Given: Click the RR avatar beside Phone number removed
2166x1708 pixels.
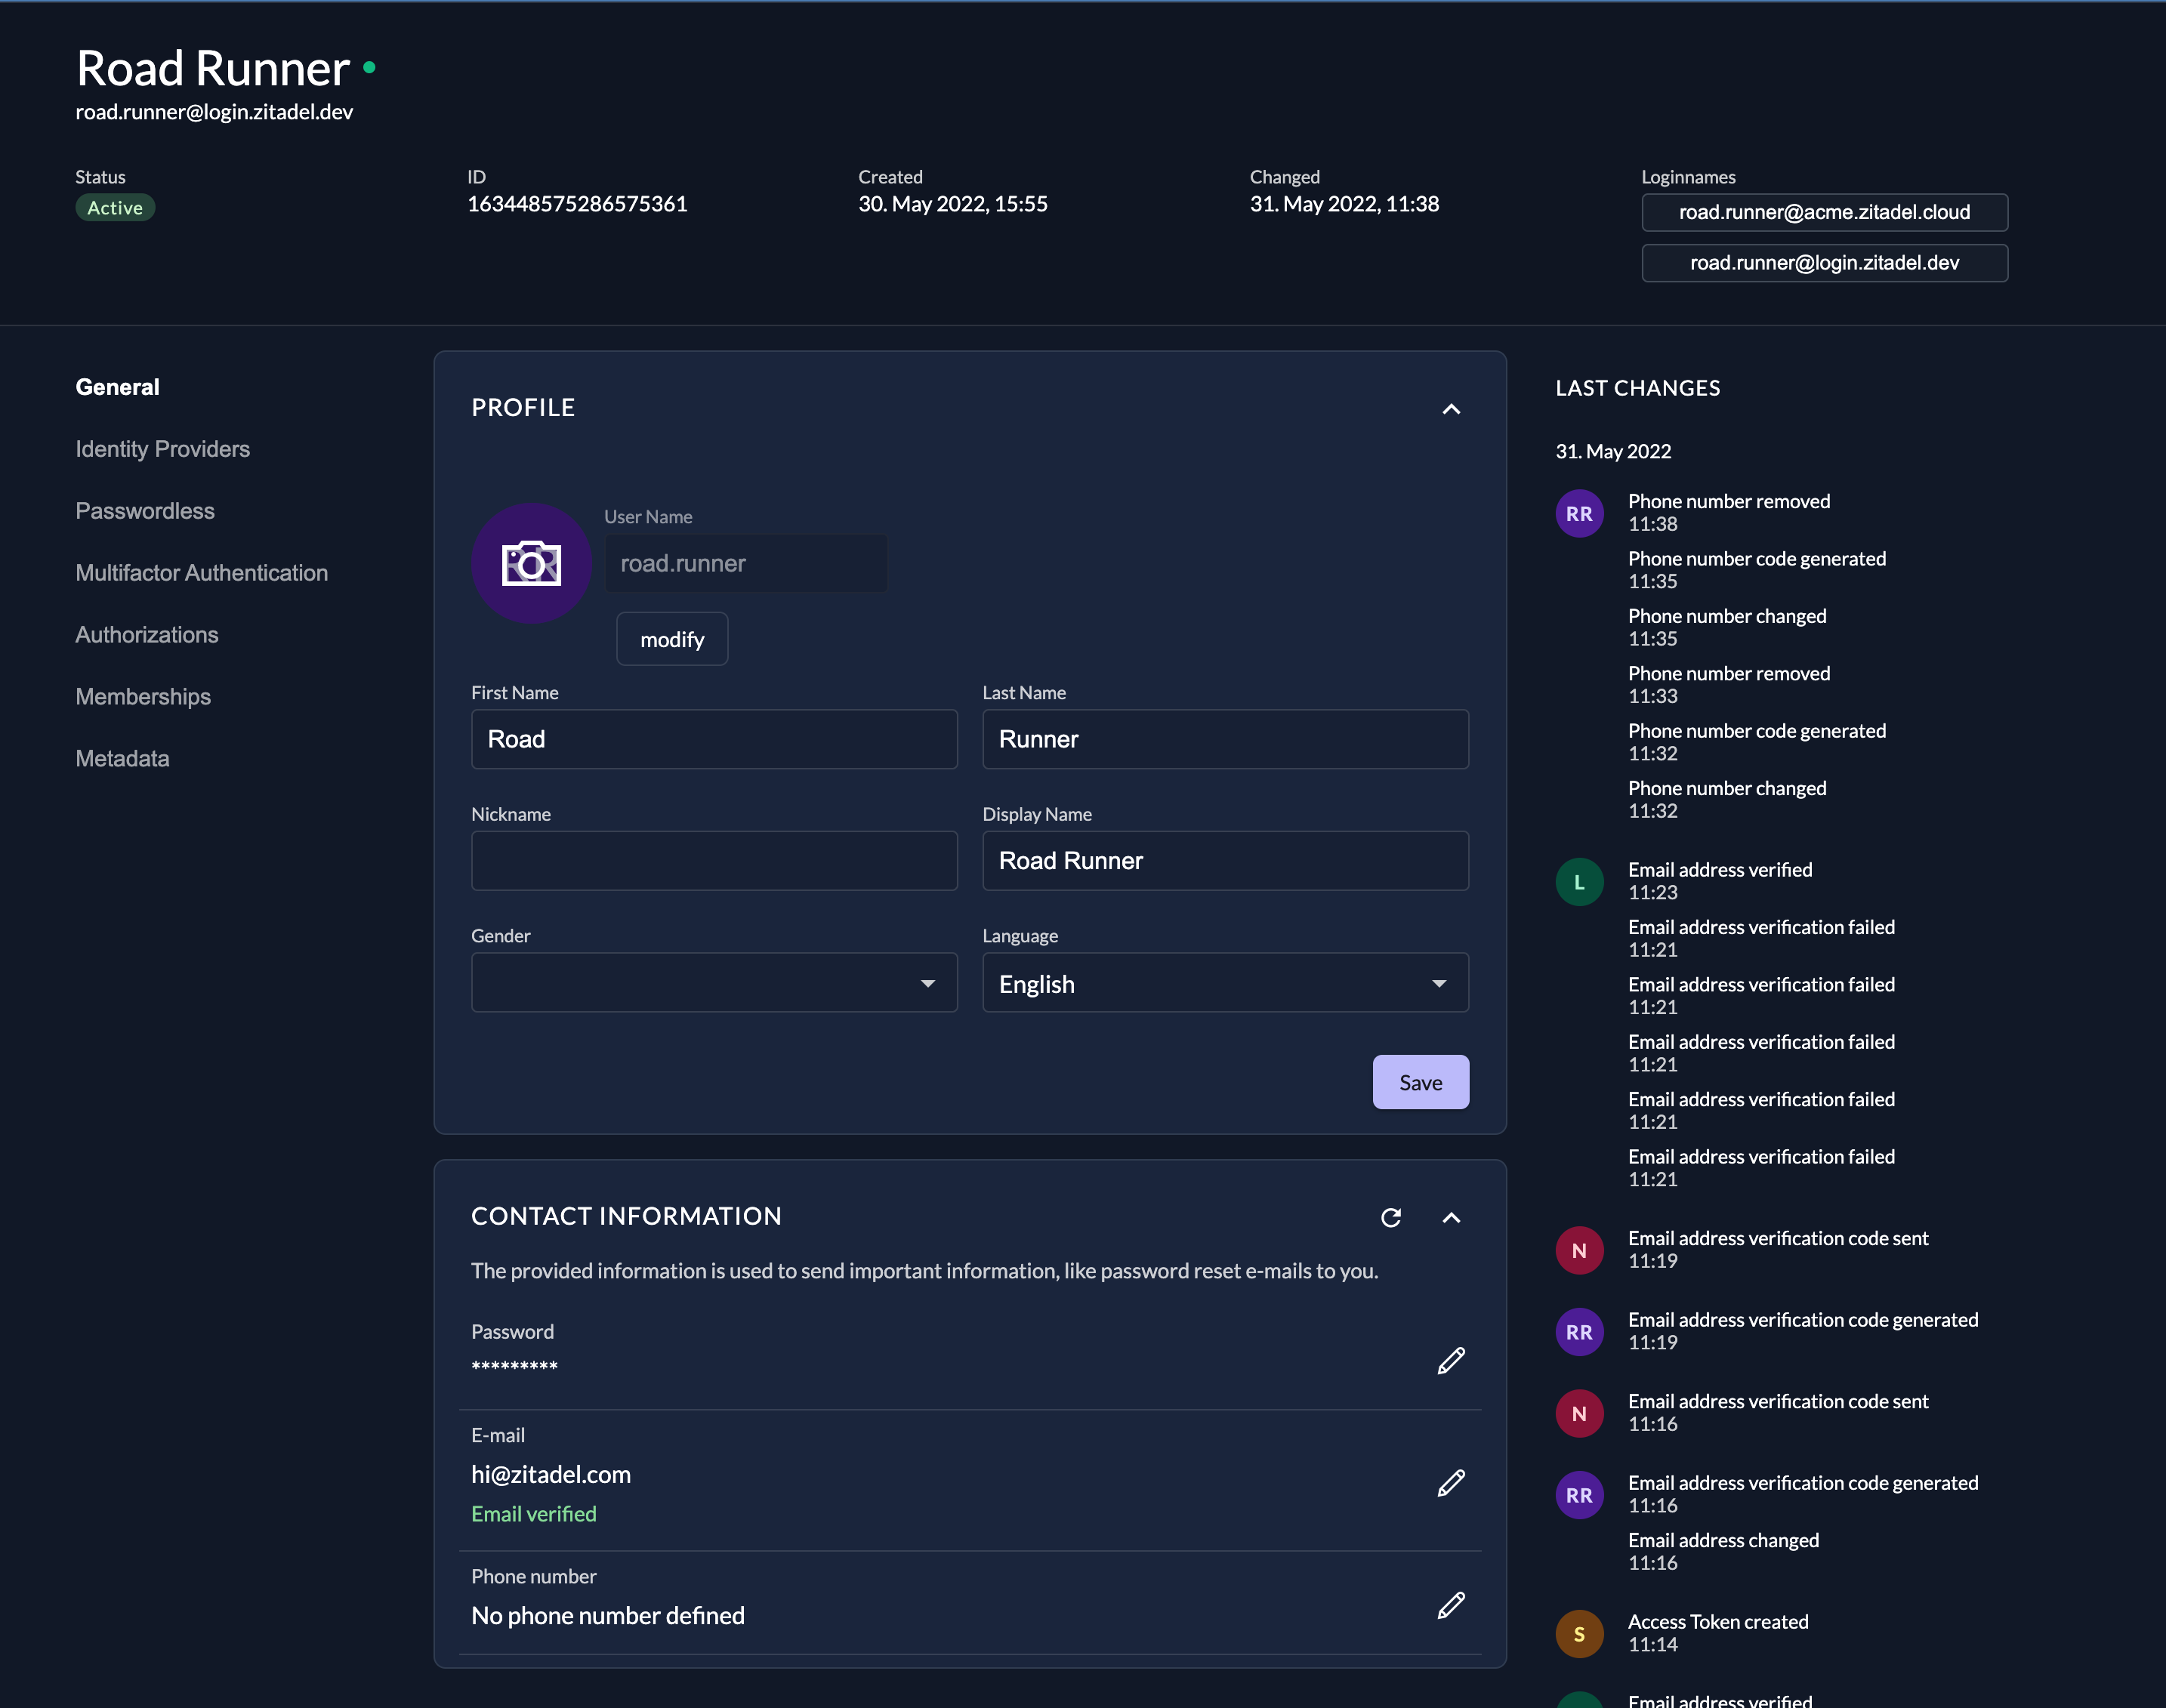Looking at the screenshot, I should 1579,513.
